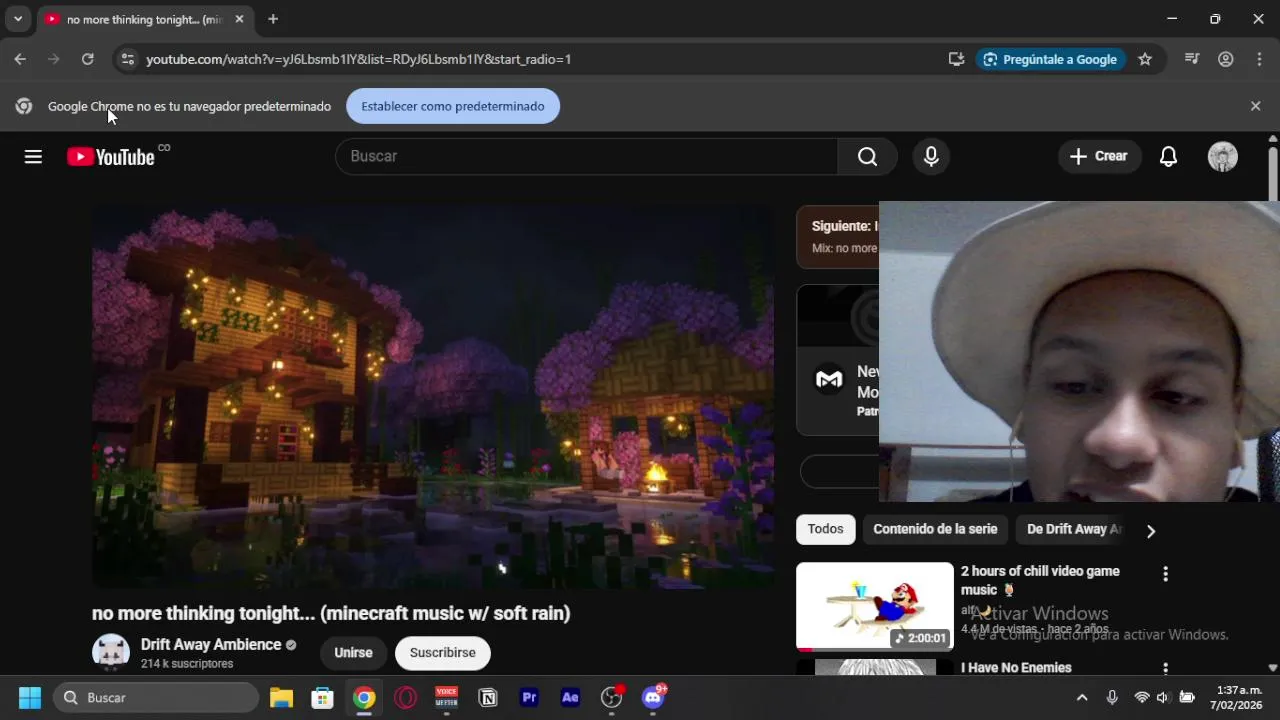Open the 'I Have No Enemies' video title
Image resolution: width=1280 pixels, height=720 pixels.
1016,667
